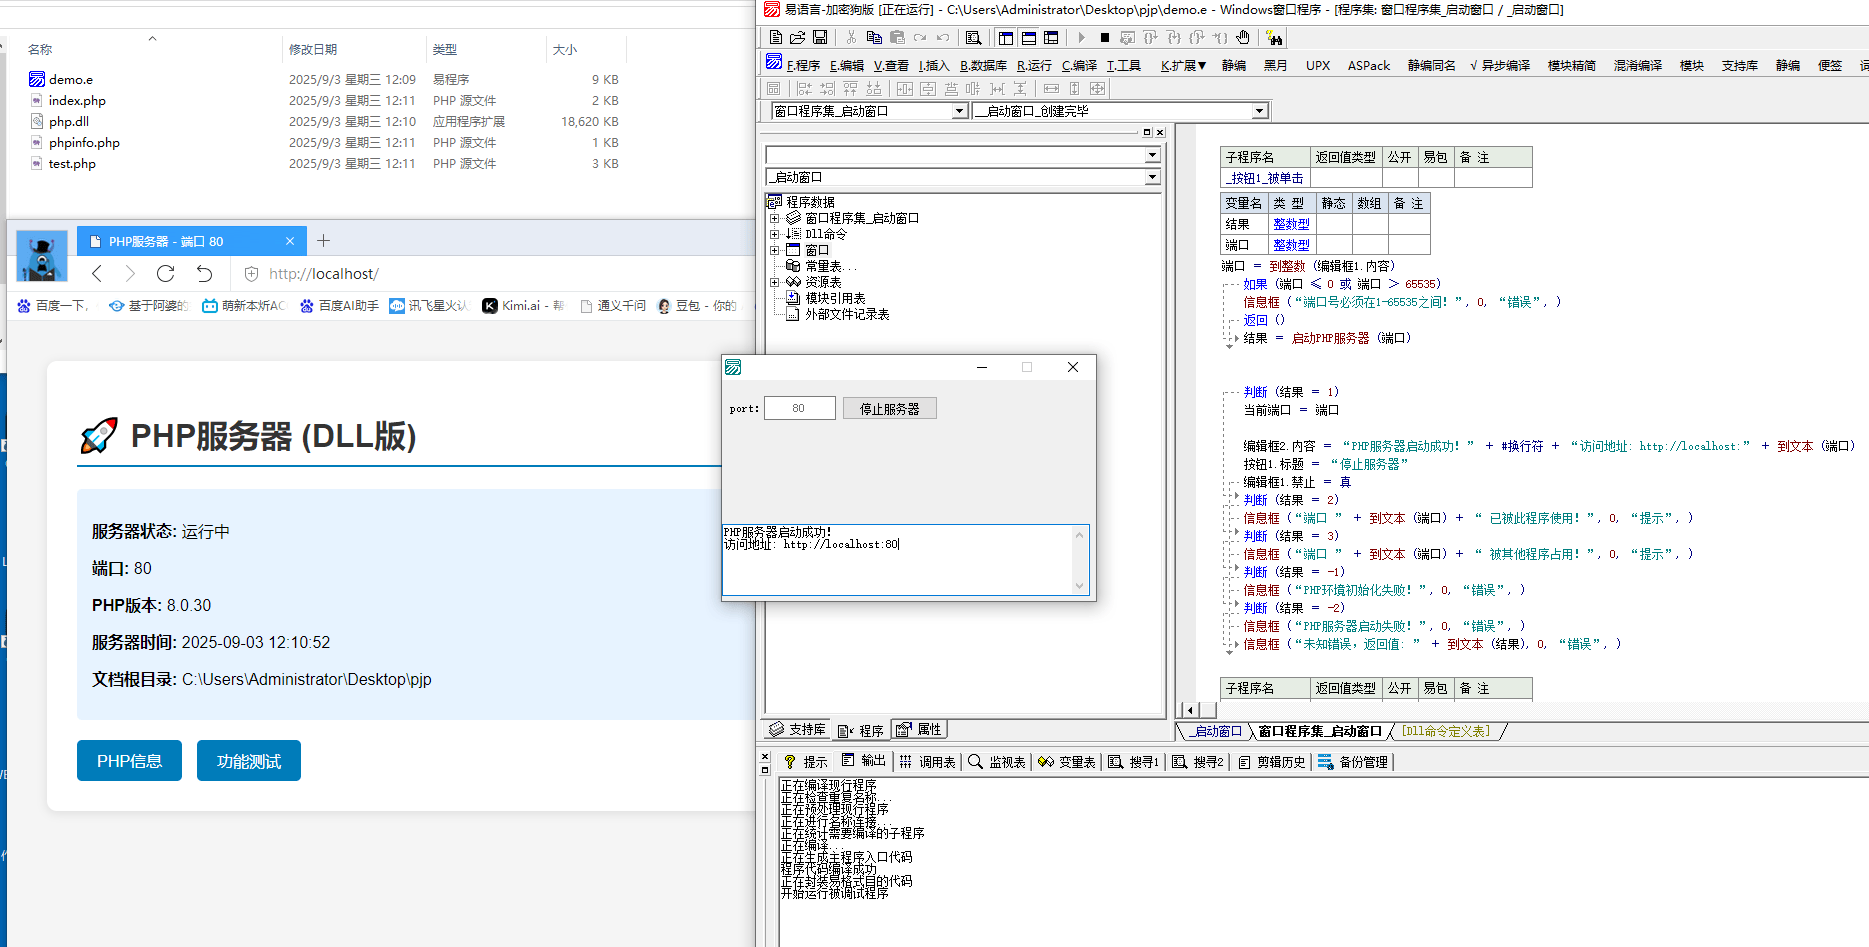Switch to the 变量表 tab
The image size is (1869, 947).
click(1067, 762)
